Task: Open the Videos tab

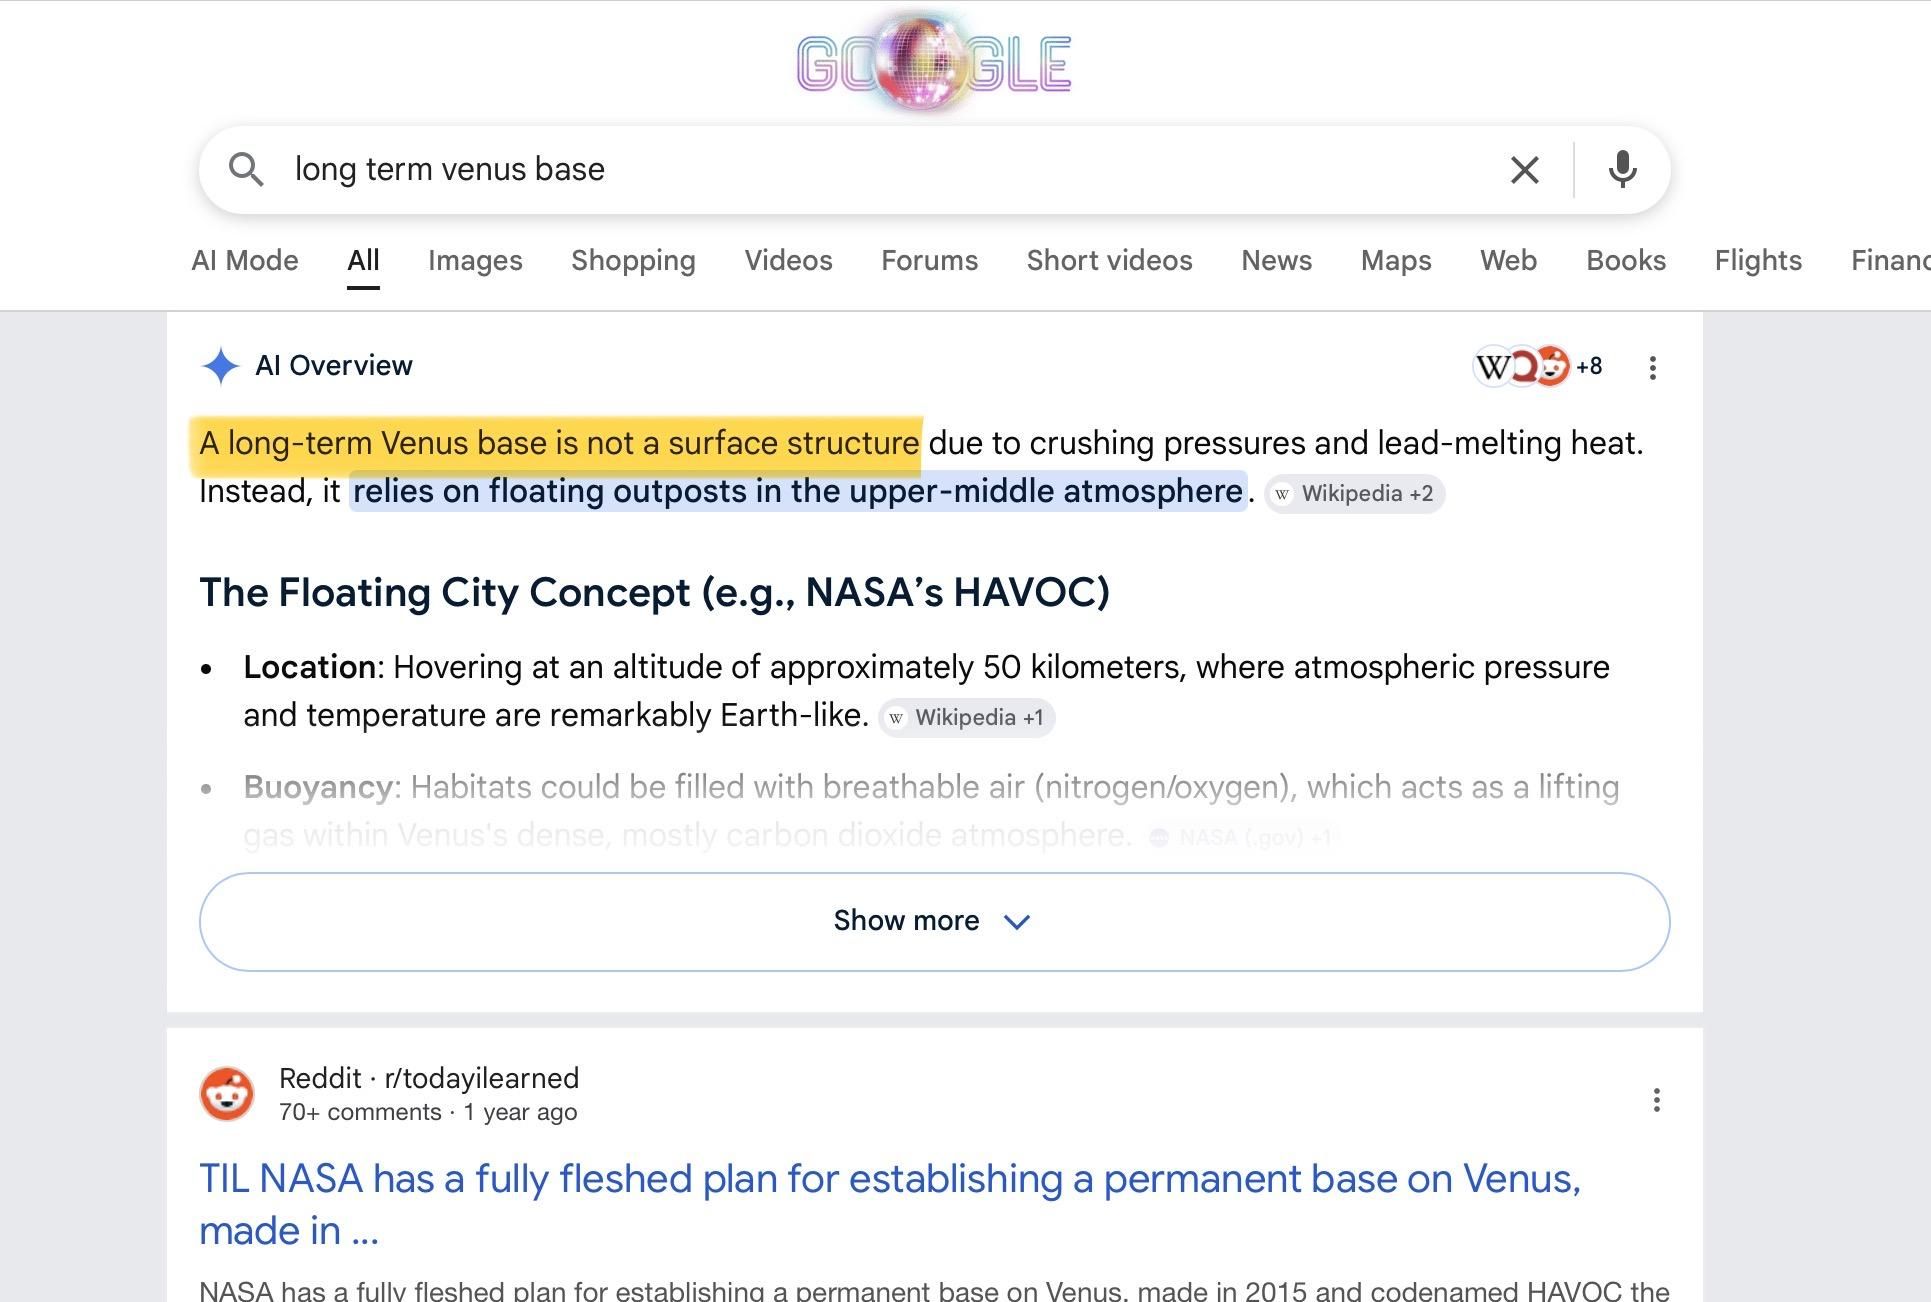Action: pos(788,260)
